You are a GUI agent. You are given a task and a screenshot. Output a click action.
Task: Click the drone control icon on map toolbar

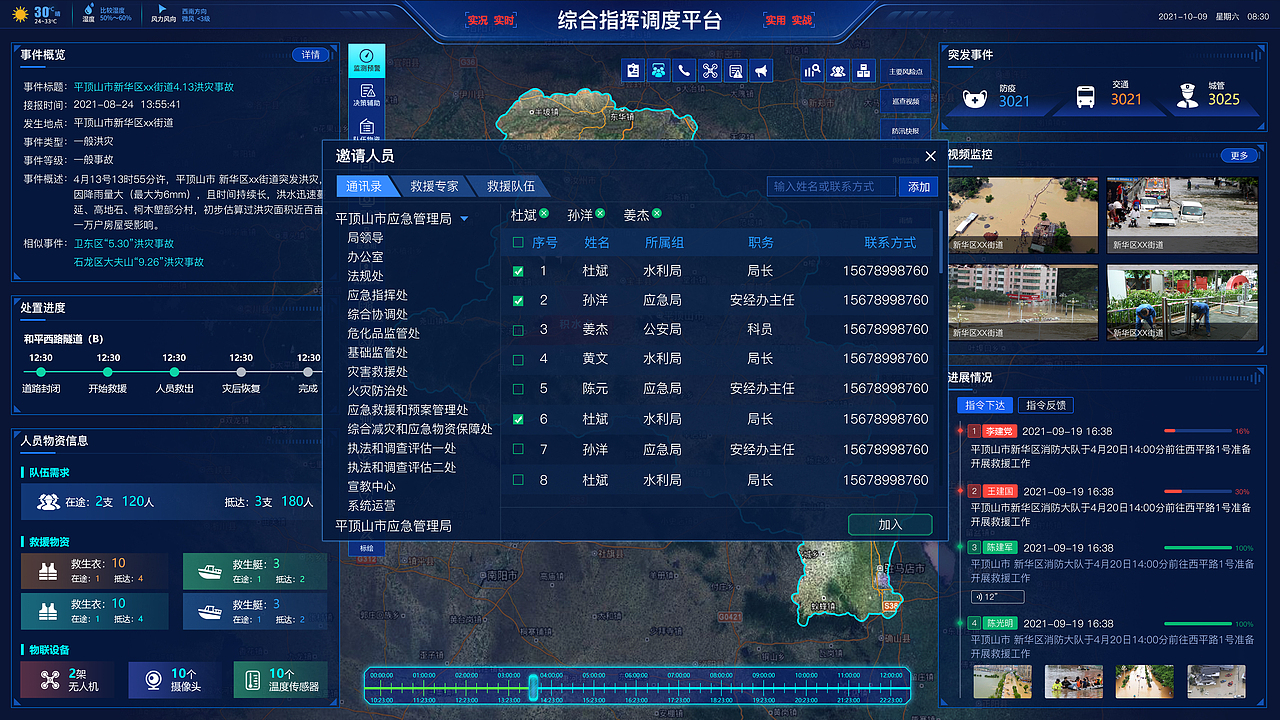click(x=709, y=70)
